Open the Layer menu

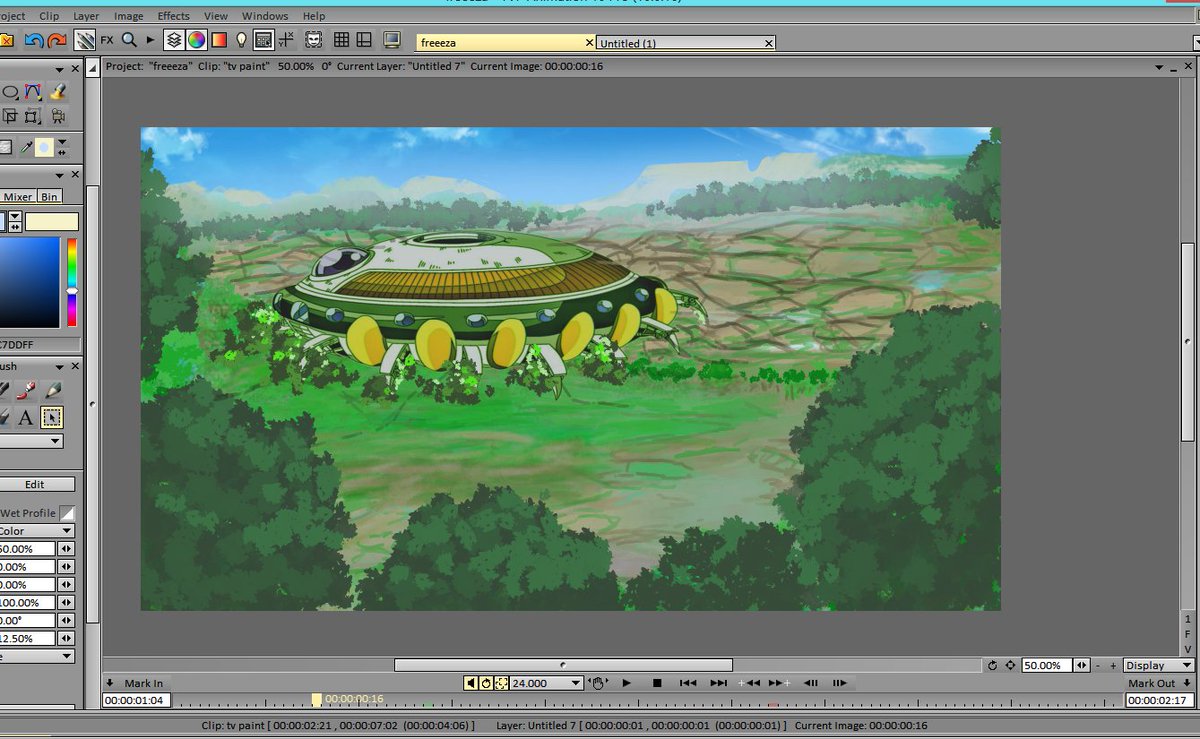click(86, 16)
